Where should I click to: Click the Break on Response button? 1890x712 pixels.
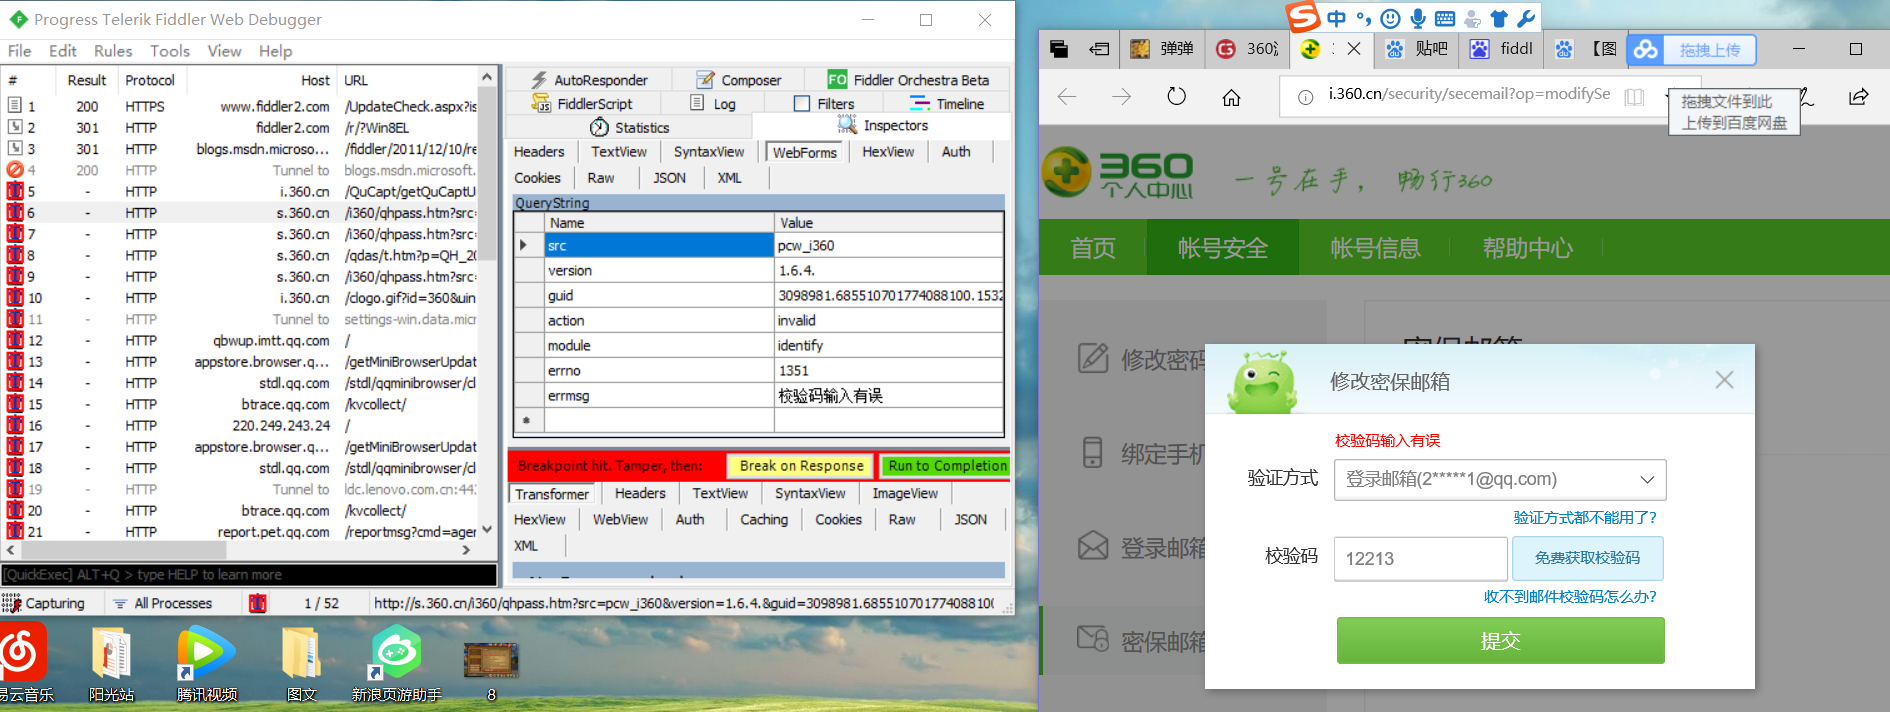click(801, 466)
